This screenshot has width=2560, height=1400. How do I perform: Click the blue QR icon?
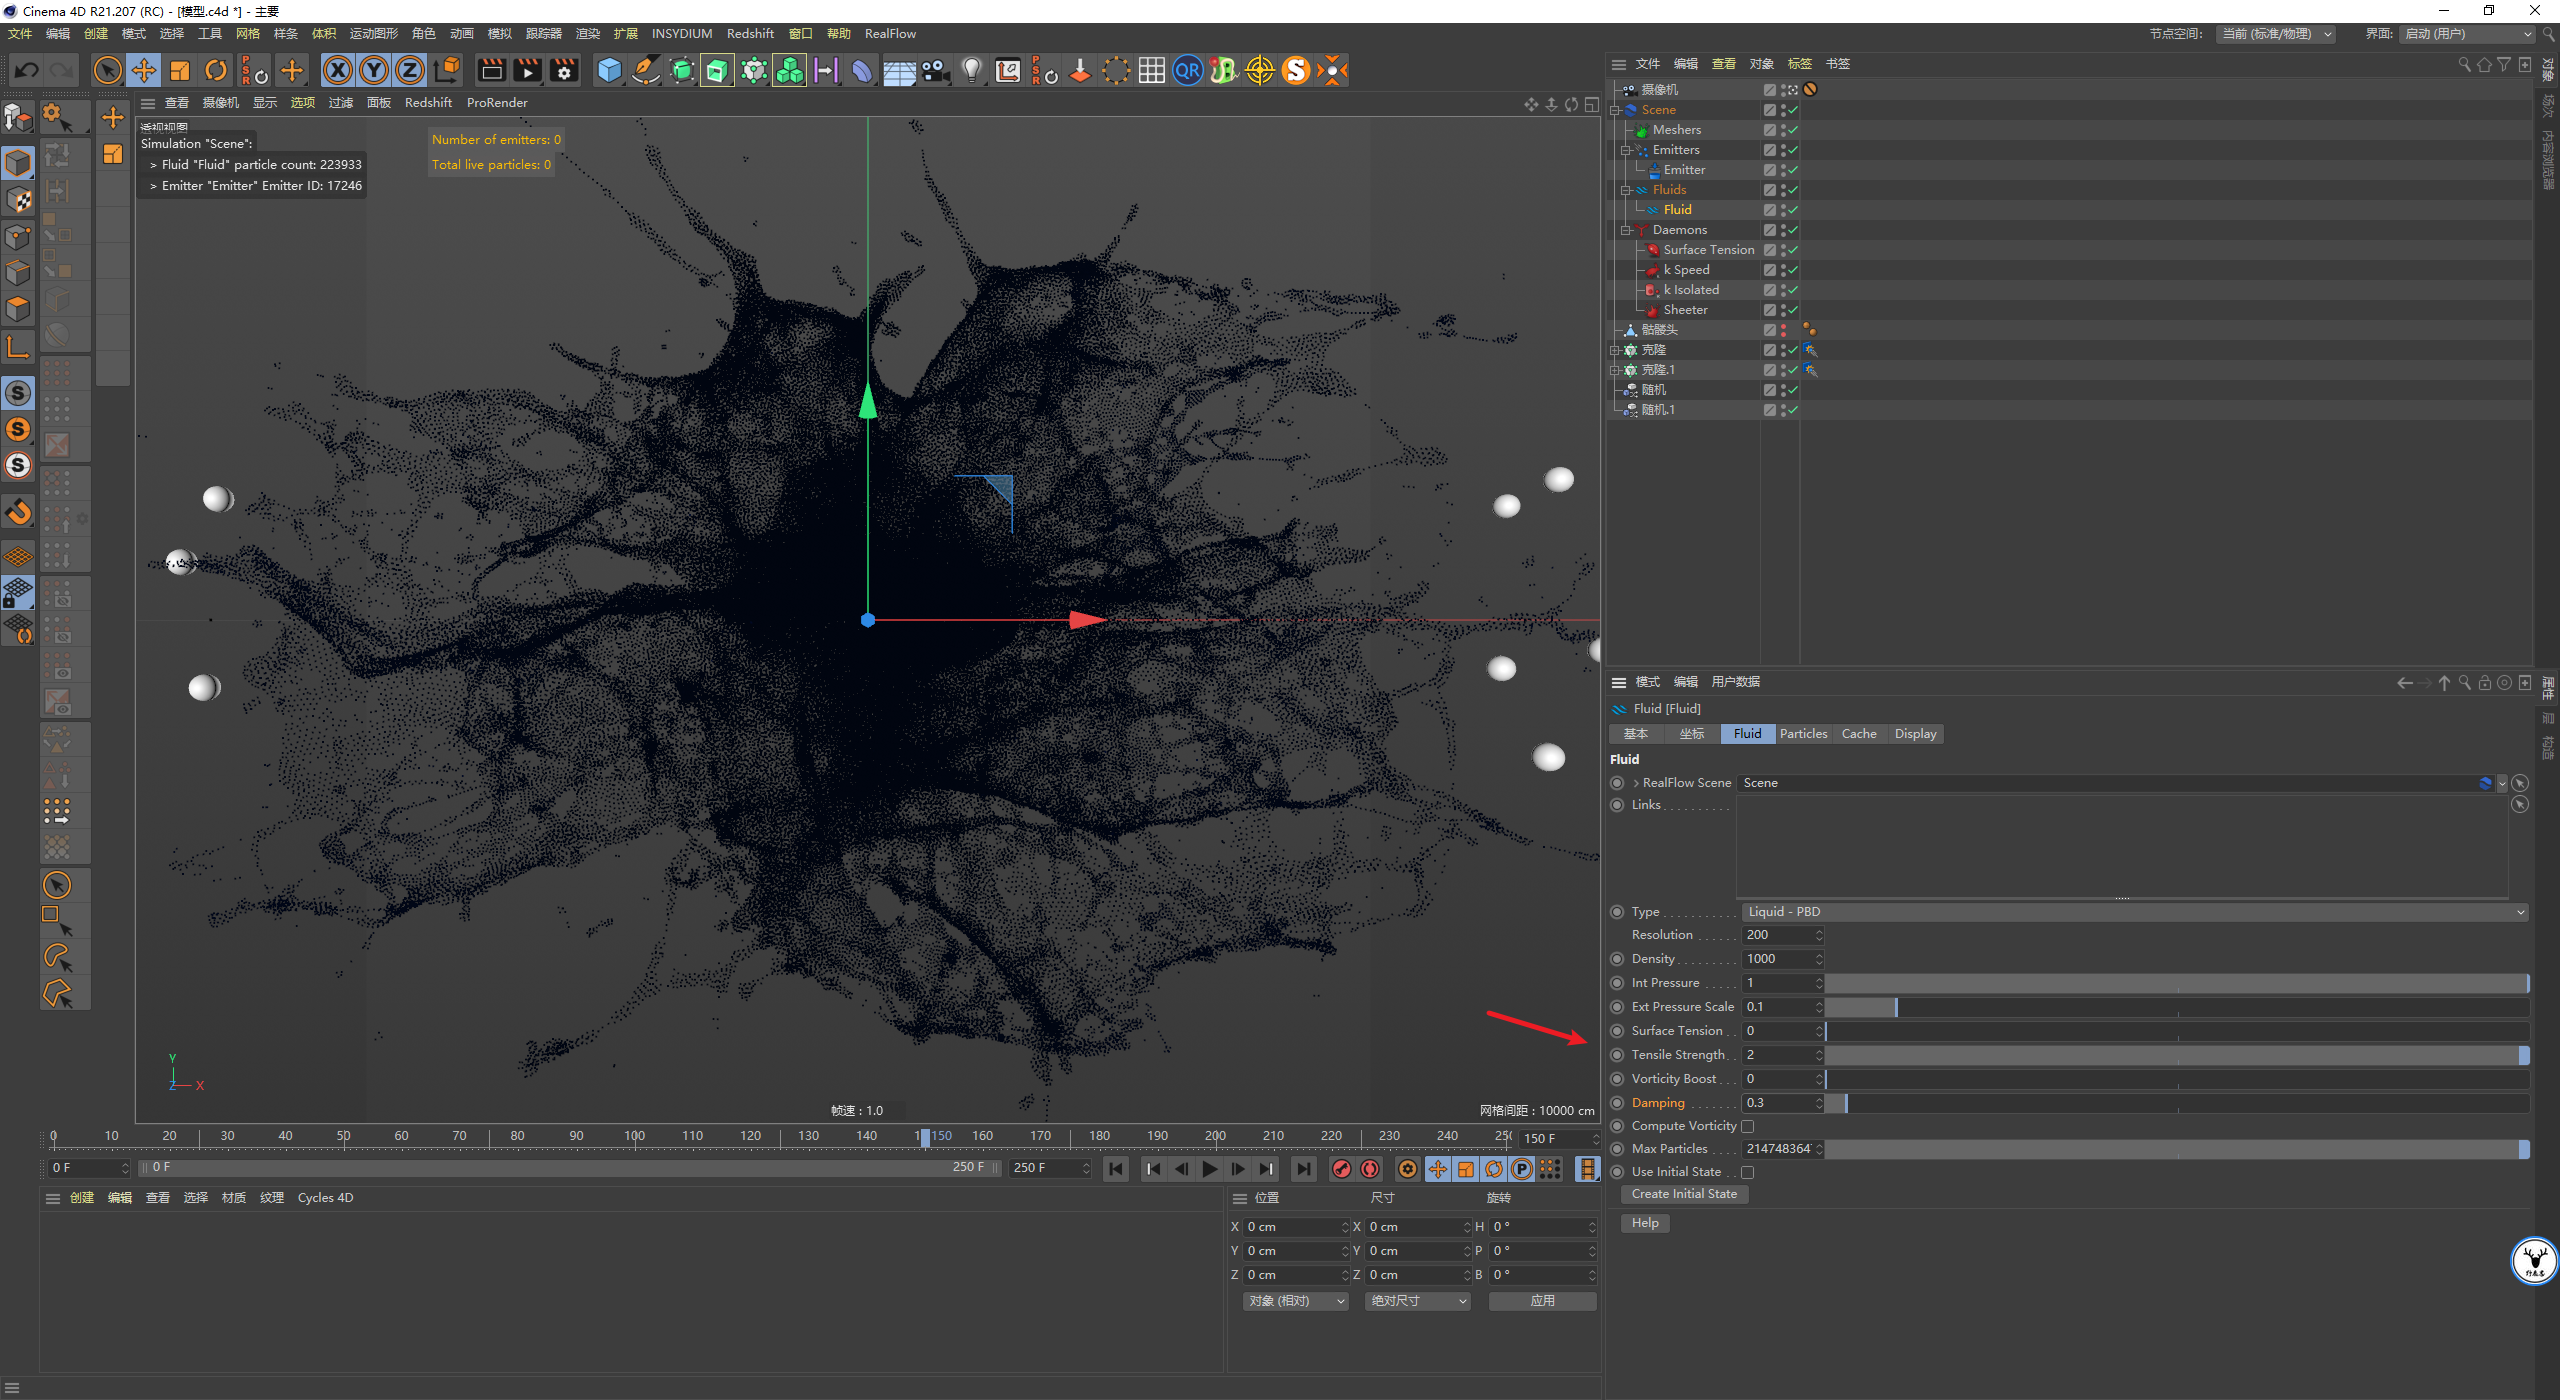(x=1188, y=70)
